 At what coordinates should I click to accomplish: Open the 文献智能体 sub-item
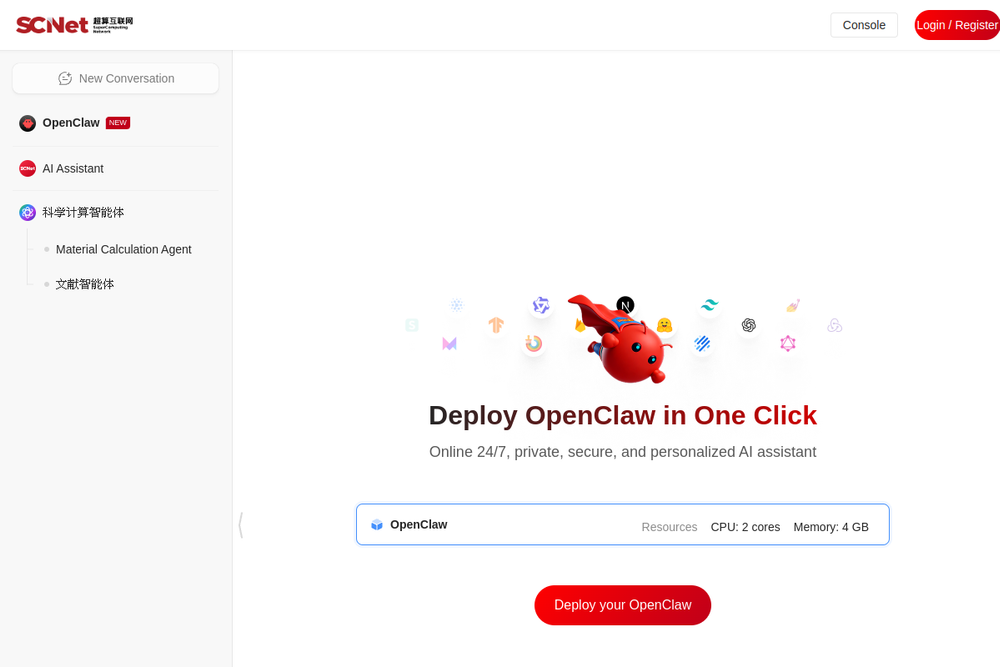coord(85,284)
